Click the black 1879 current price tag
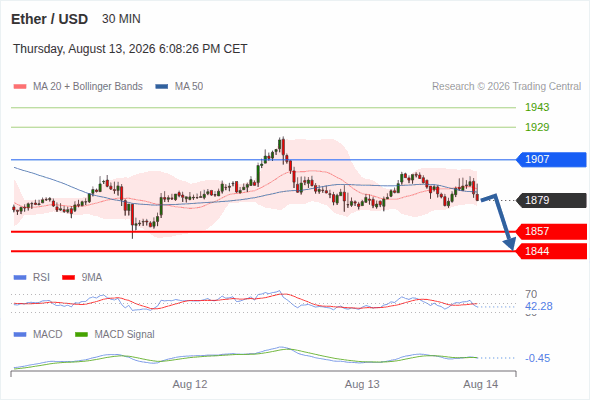 tap(551, 200)
